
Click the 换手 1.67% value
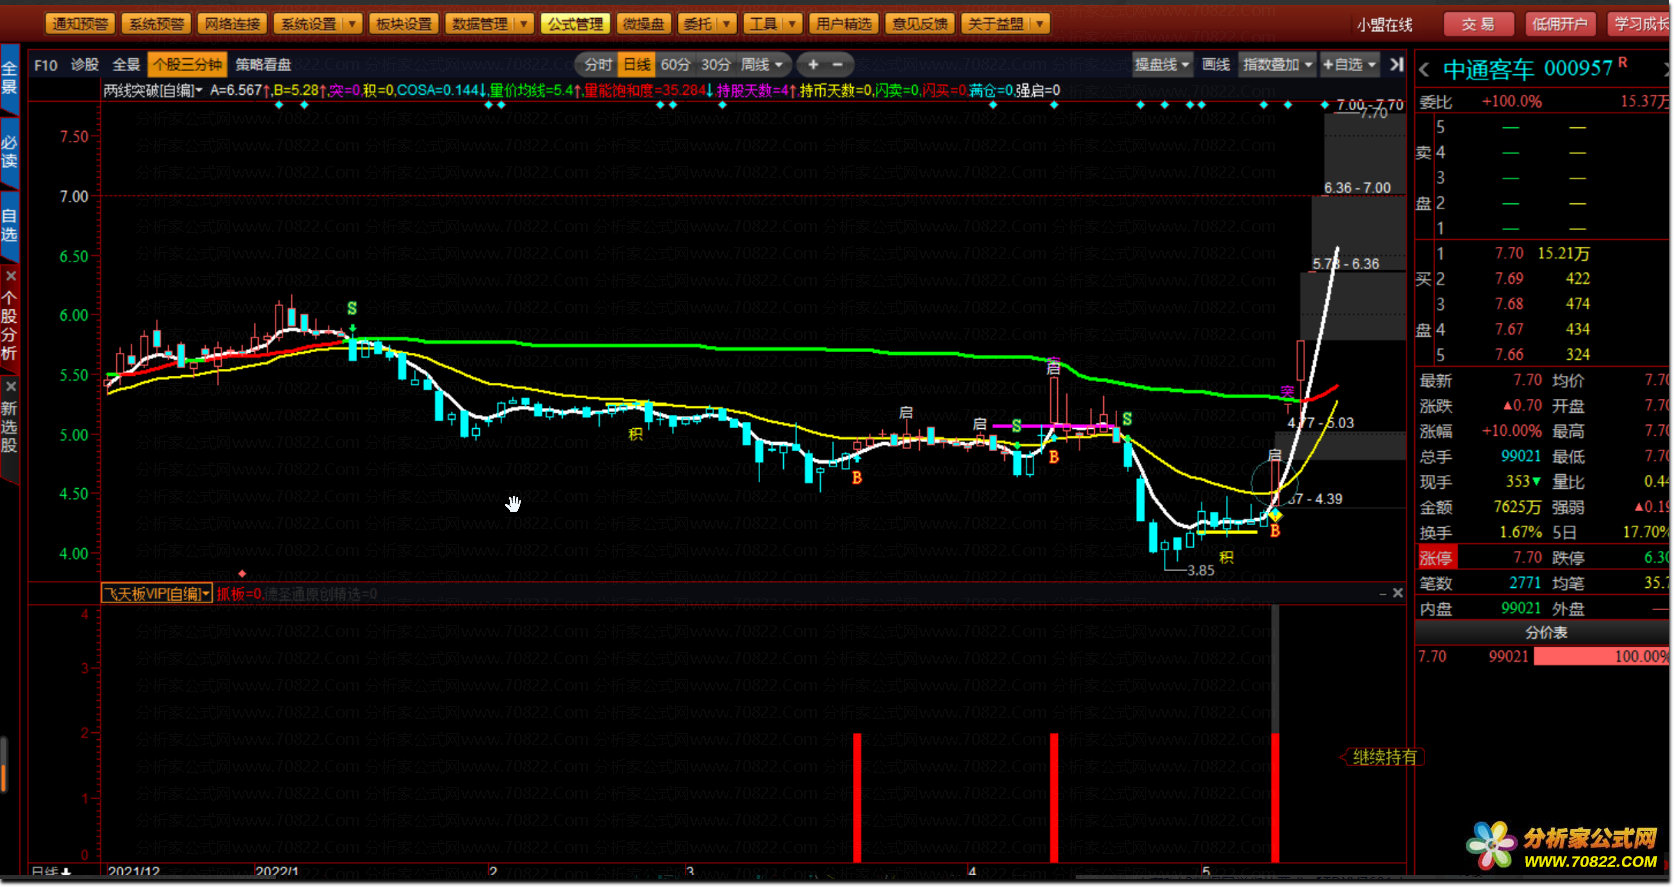[x=1520, y=533]
